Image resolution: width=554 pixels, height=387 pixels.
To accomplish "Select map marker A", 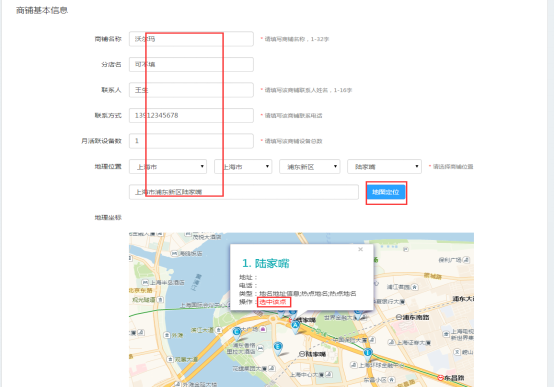I will point(295,327).
